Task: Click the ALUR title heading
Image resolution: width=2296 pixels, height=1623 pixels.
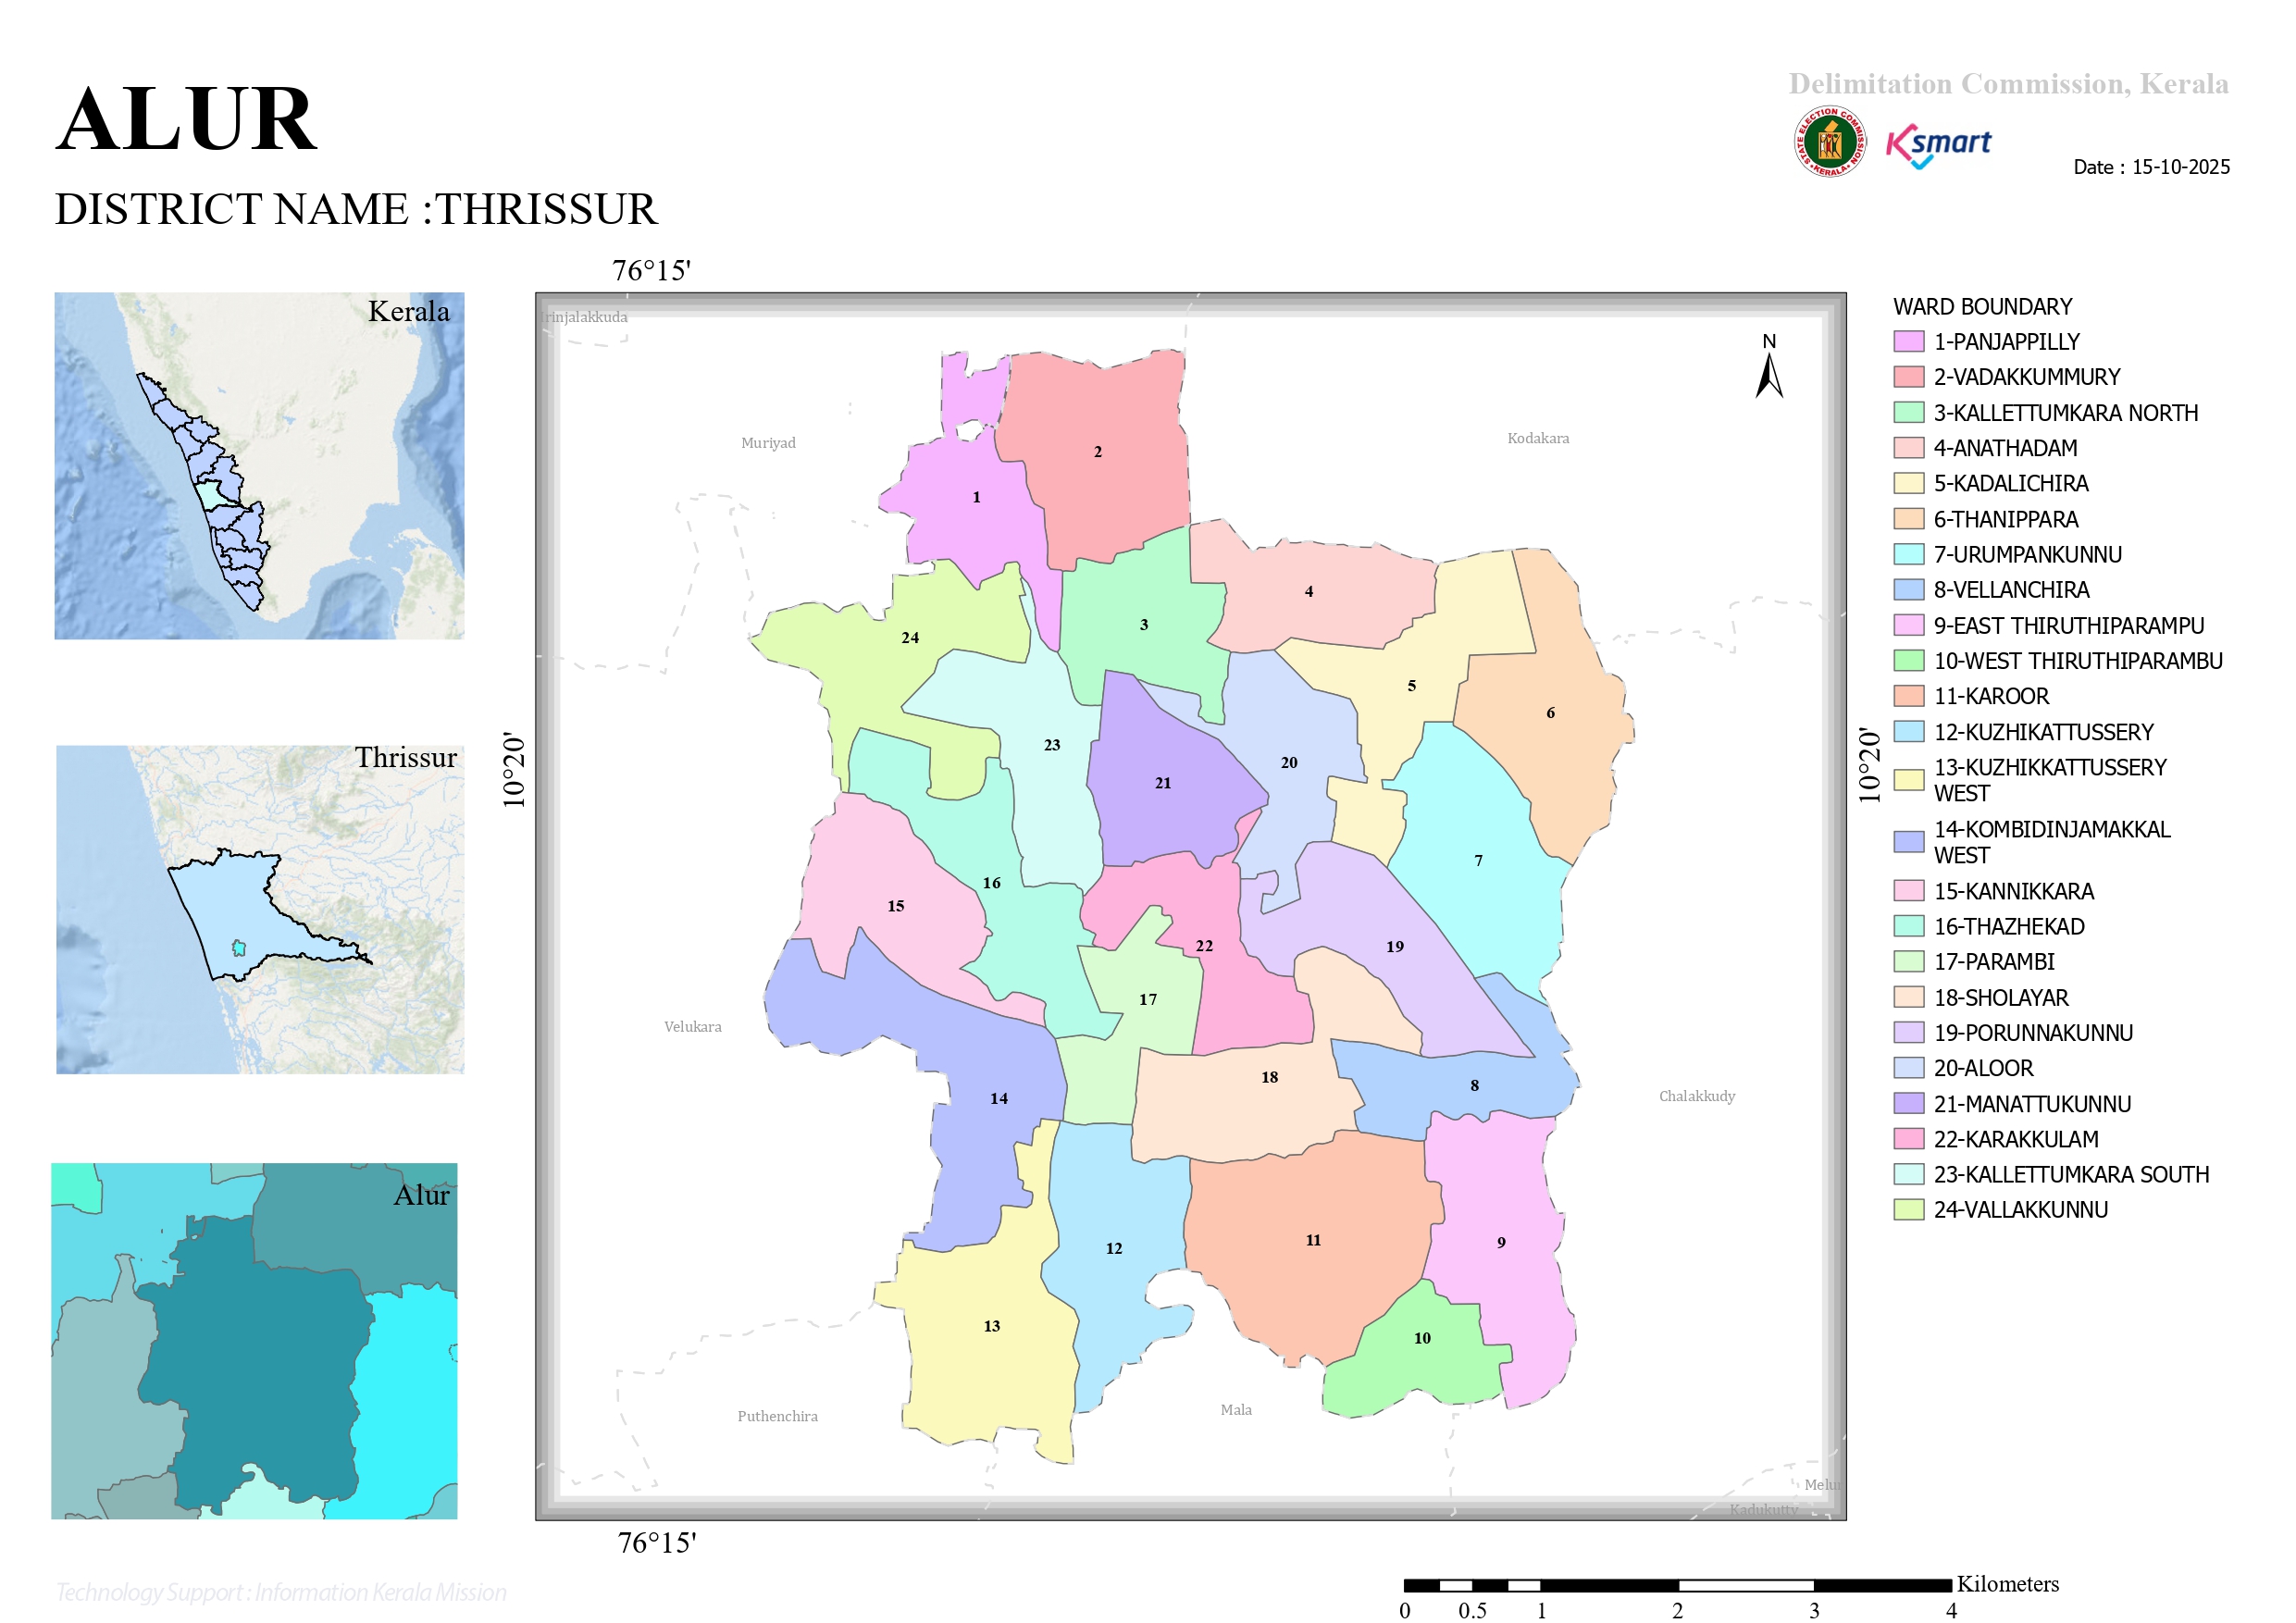Action: click(186, 119)
